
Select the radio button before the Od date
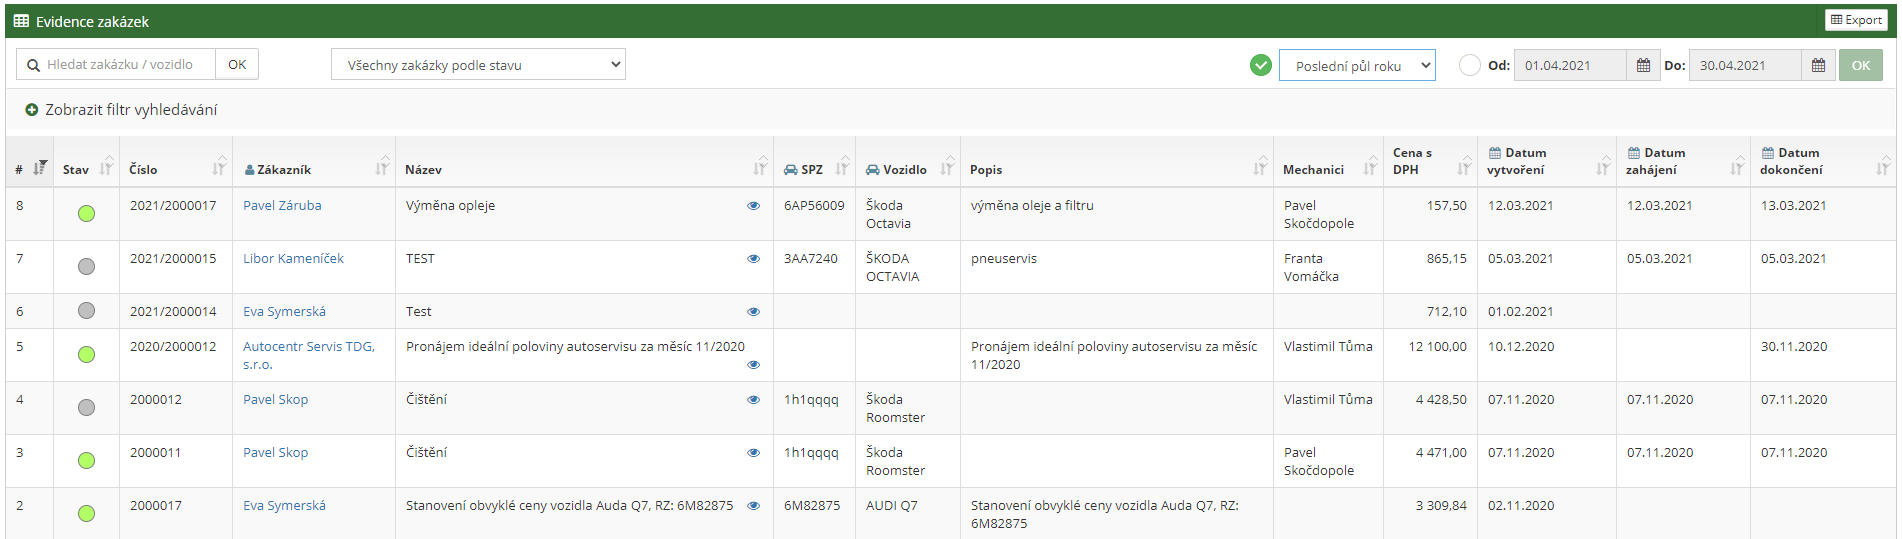(x=1469, y=65)
